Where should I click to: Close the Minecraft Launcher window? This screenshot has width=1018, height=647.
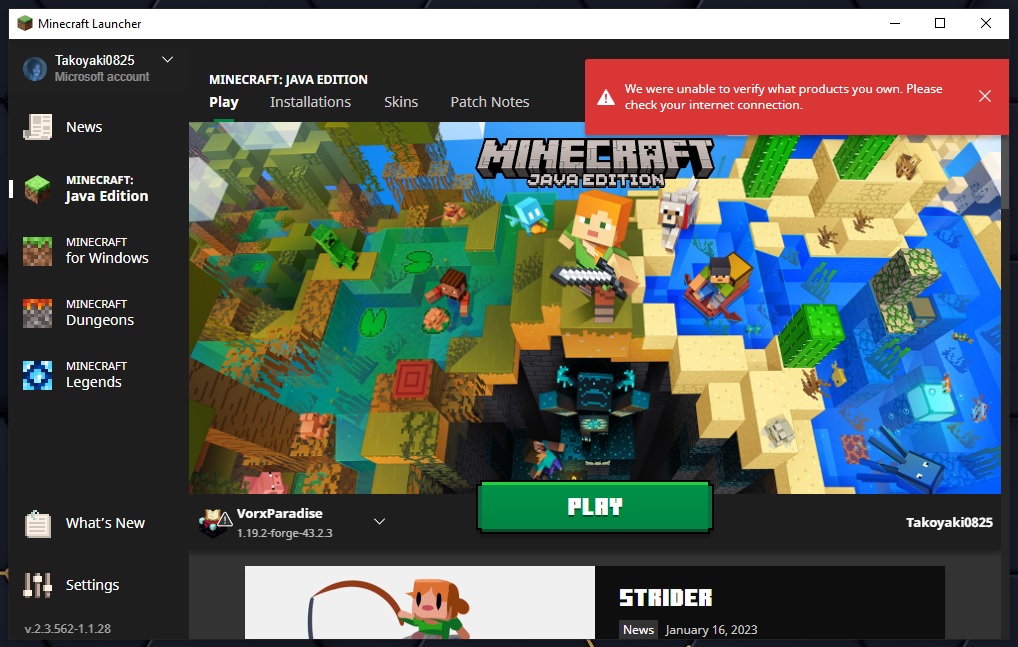pos(986,23)
